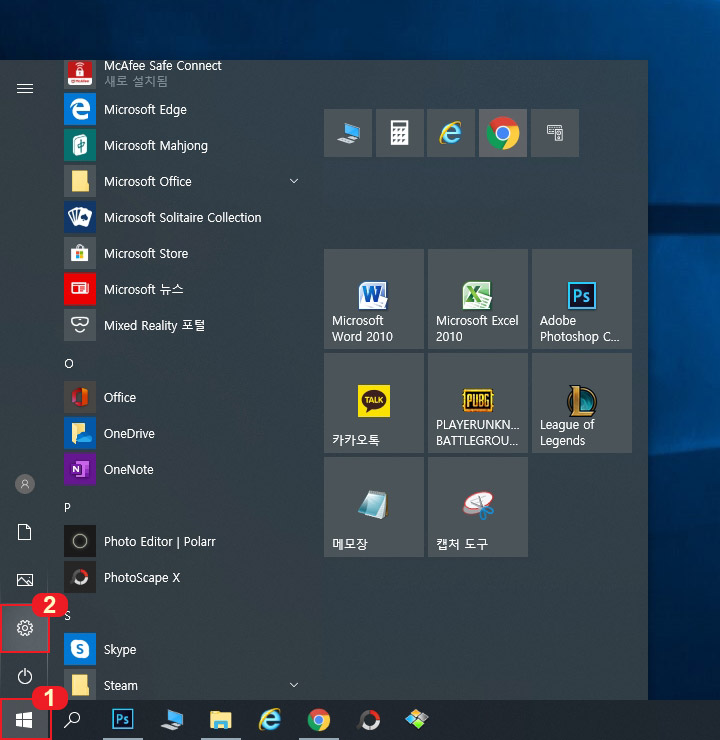The image size is (720, 740).
Task: Launch OneNote
Action: 183,470
